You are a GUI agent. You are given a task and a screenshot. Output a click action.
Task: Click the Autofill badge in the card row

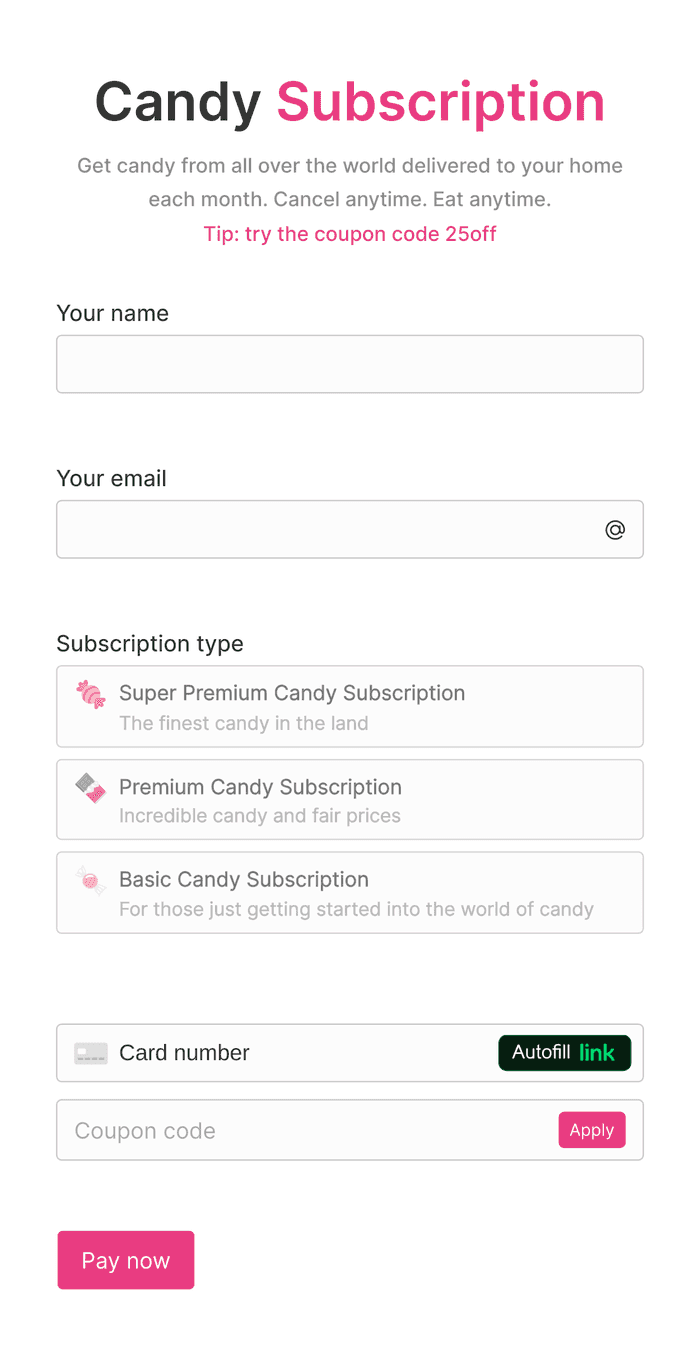[x=564, y=1052]
